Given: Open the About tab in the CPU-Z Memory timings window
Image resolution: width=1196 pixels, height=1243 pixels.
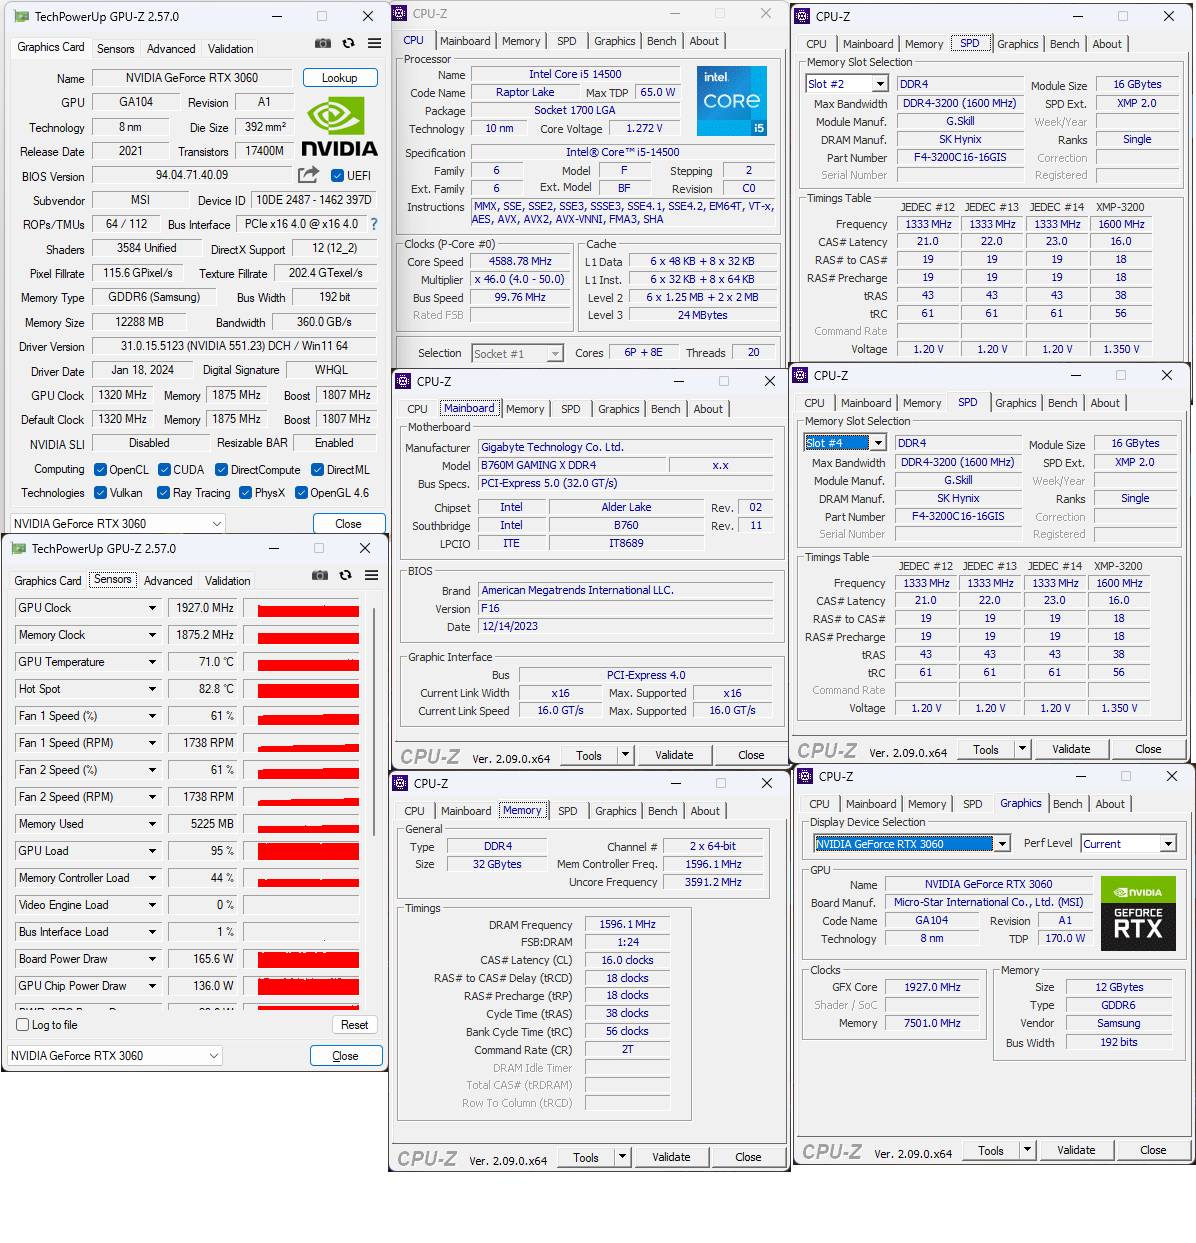Looking at the screenshot, I should [705, 811].
